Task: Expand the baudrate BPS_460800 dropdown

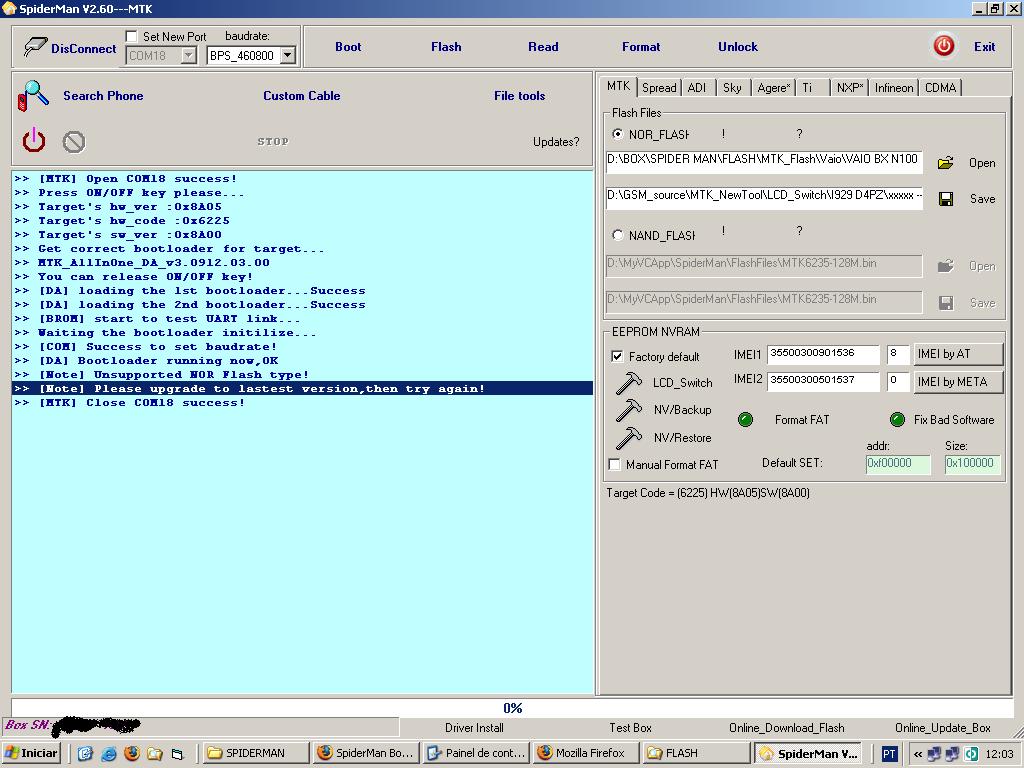Action: pyautogui.click(x=287, y=56)
